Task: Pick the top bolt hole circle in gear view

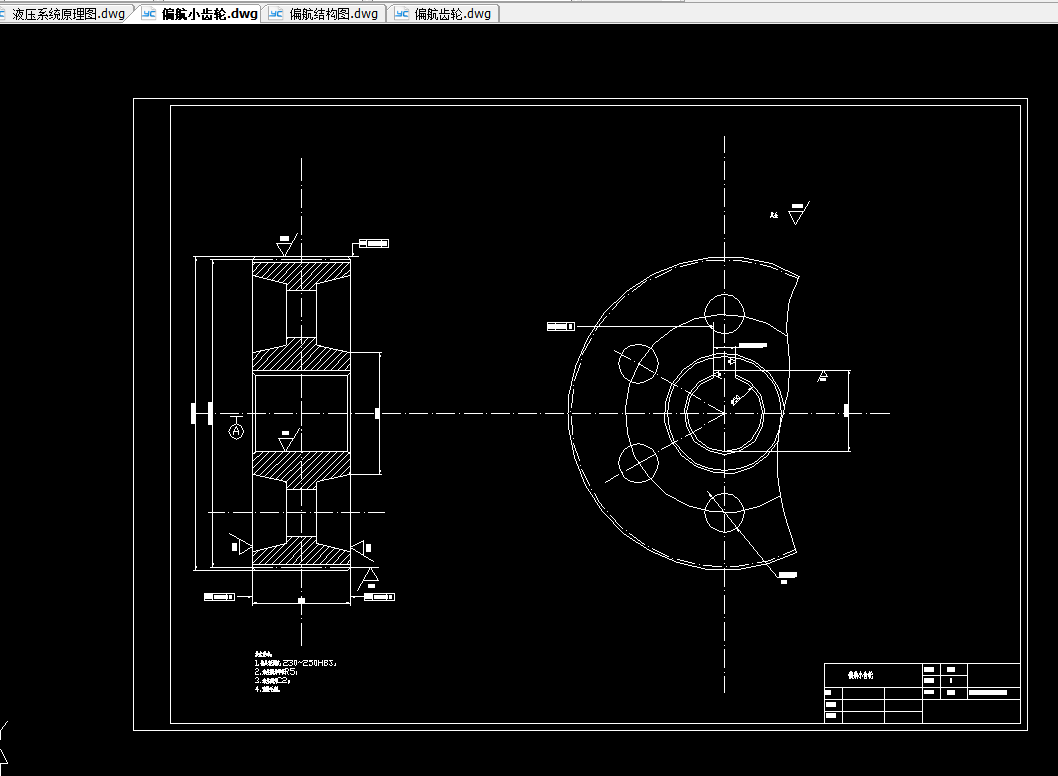Action: [x=724, y=314]
